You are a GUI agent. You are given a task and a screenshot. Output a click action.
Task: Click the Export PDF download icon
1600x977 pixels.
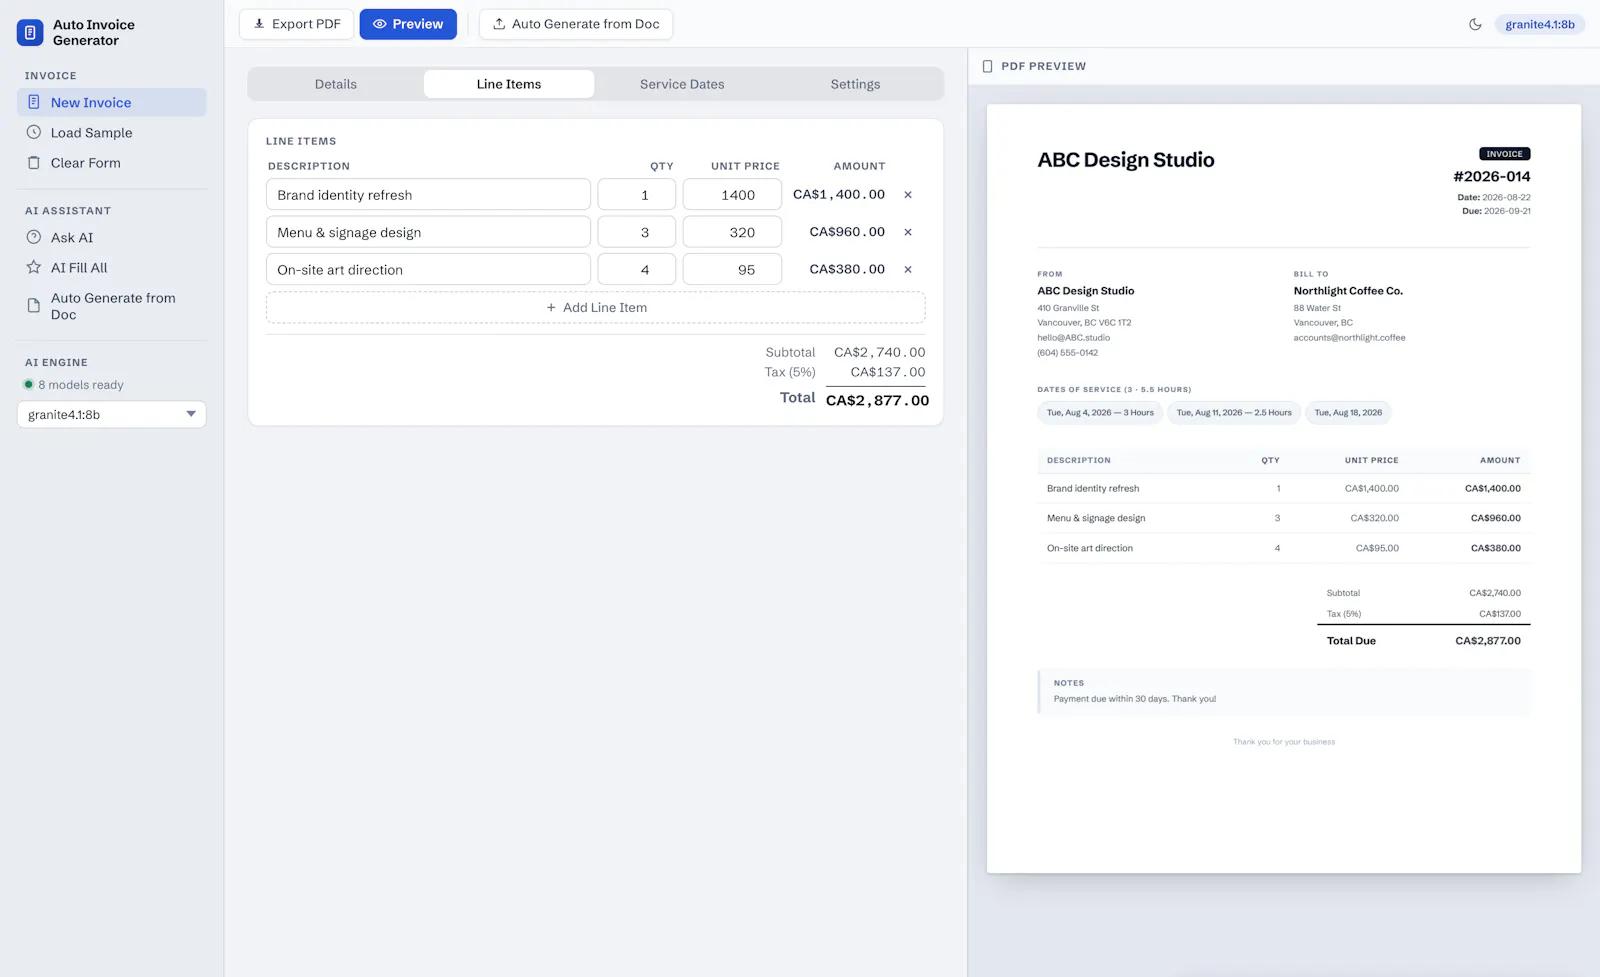point(259,24)
